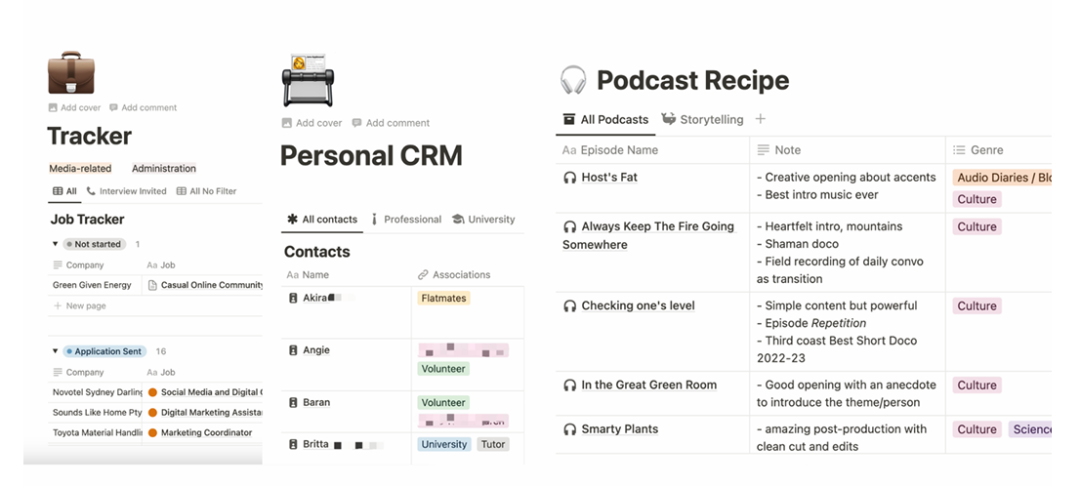
Task: Click Company column header in Application Sent group
Action: (x=78, y=372)
